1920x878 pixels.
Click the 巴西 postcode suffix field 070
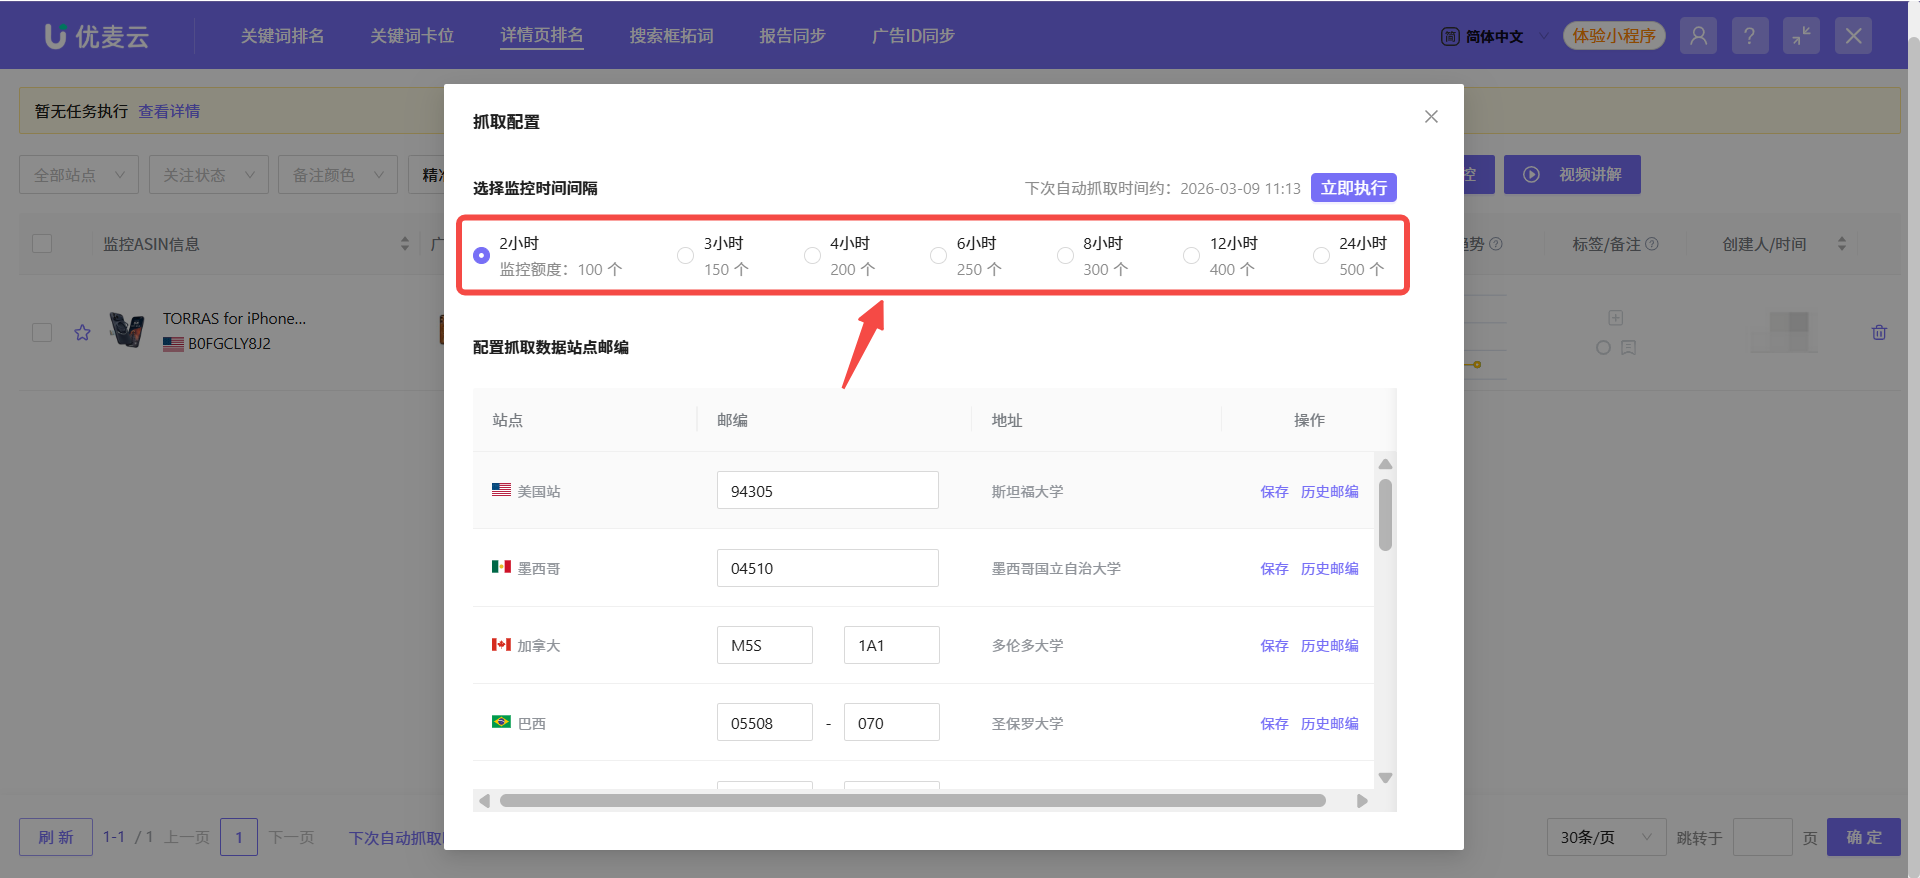892,722
